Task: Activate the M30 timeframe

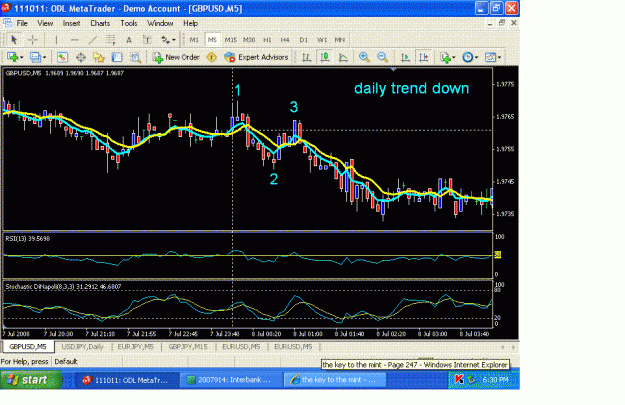Action: 249,40
